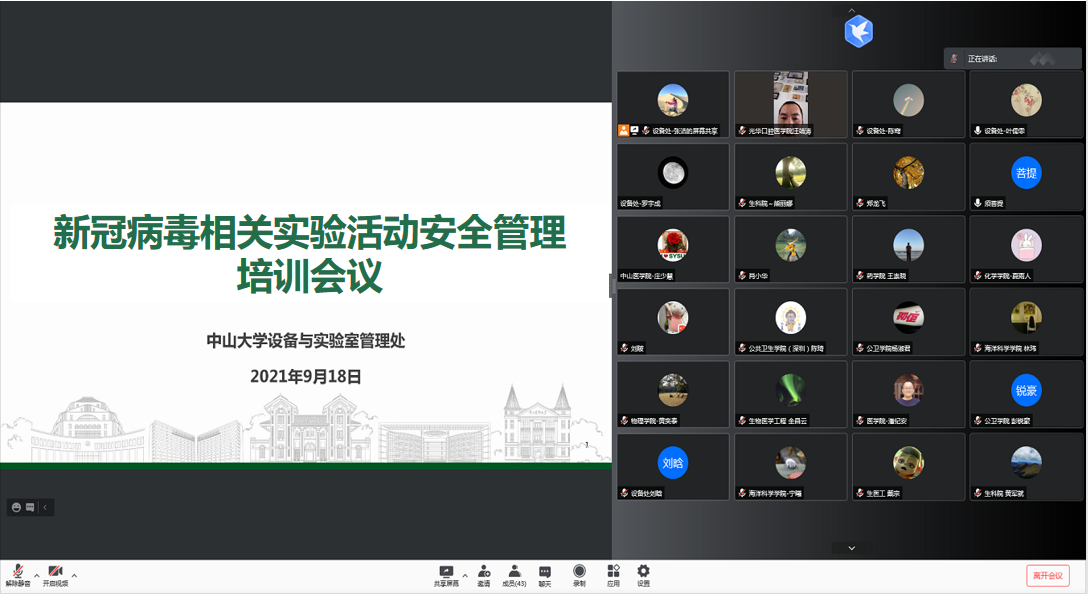
Task: Open audio options arrow beside 解除静音
Action: click(37, 575)
